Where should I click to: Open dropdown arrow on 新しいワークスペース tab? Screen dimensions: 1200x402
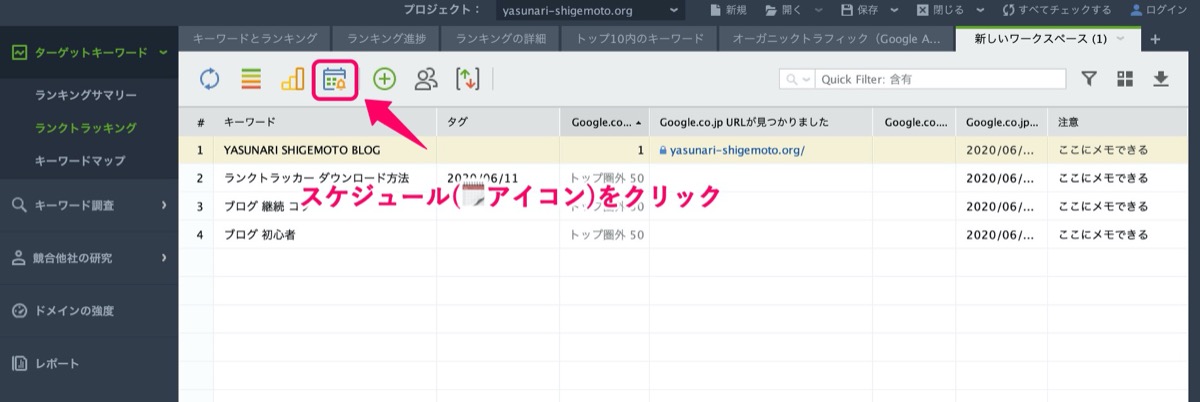1120,39
